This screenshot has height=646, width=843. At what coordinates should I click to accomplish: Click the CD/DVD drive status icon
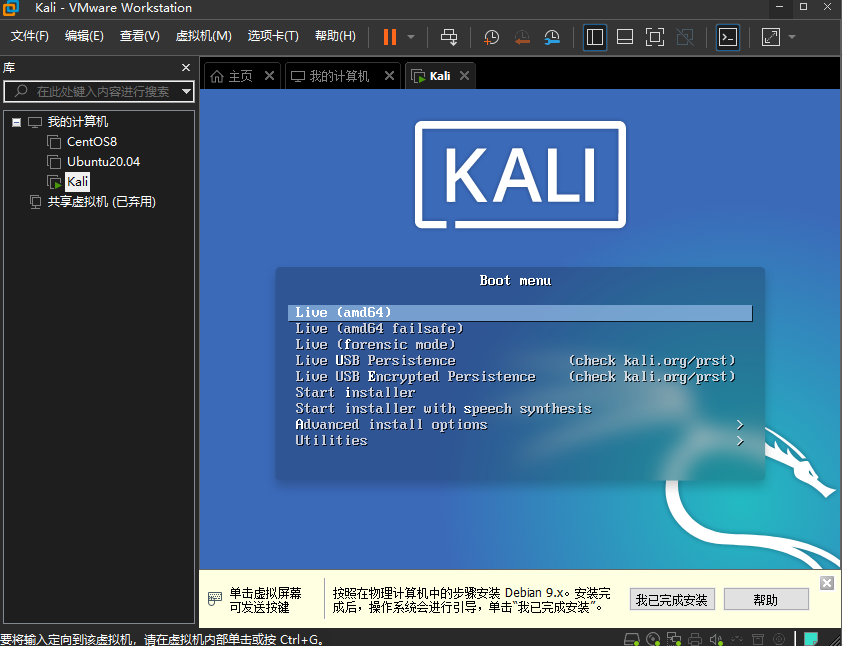pos(653,640)
